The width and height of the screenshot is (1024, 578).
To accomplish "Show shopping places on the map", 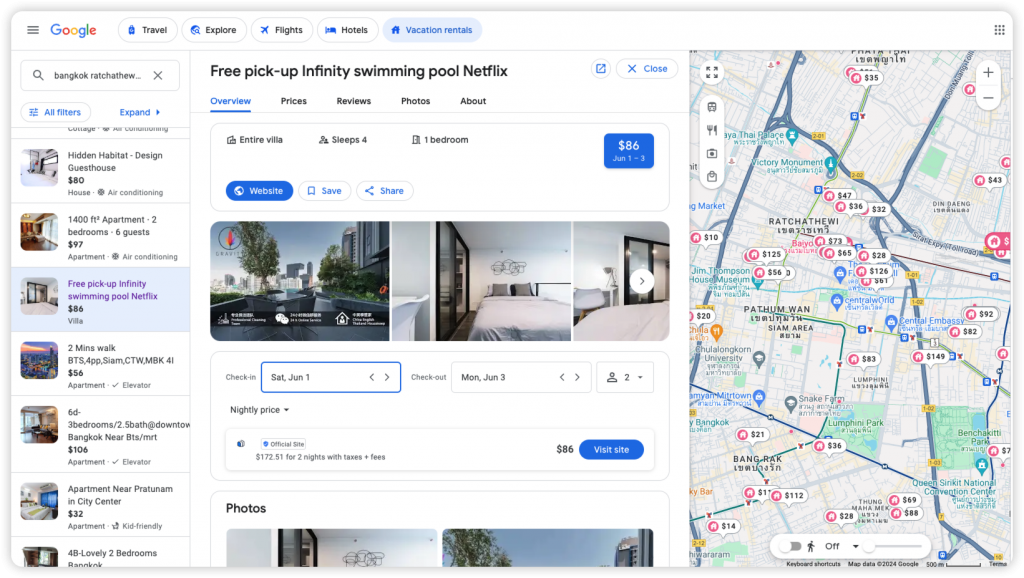I will click(712, 177).
